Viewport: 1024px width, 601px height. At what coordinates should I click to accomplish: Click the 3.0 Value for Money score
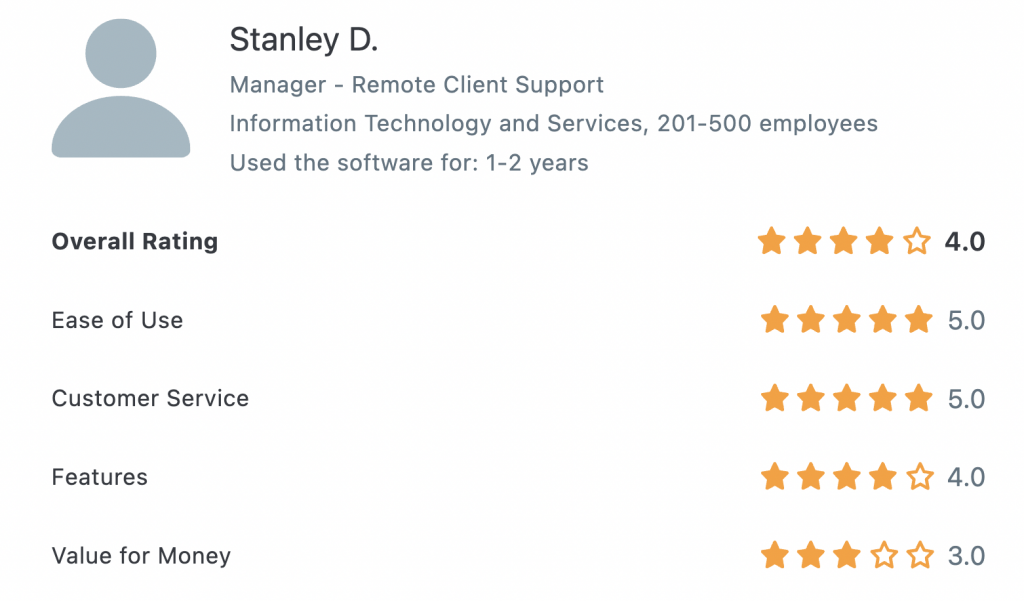click(x=967, y=556)
